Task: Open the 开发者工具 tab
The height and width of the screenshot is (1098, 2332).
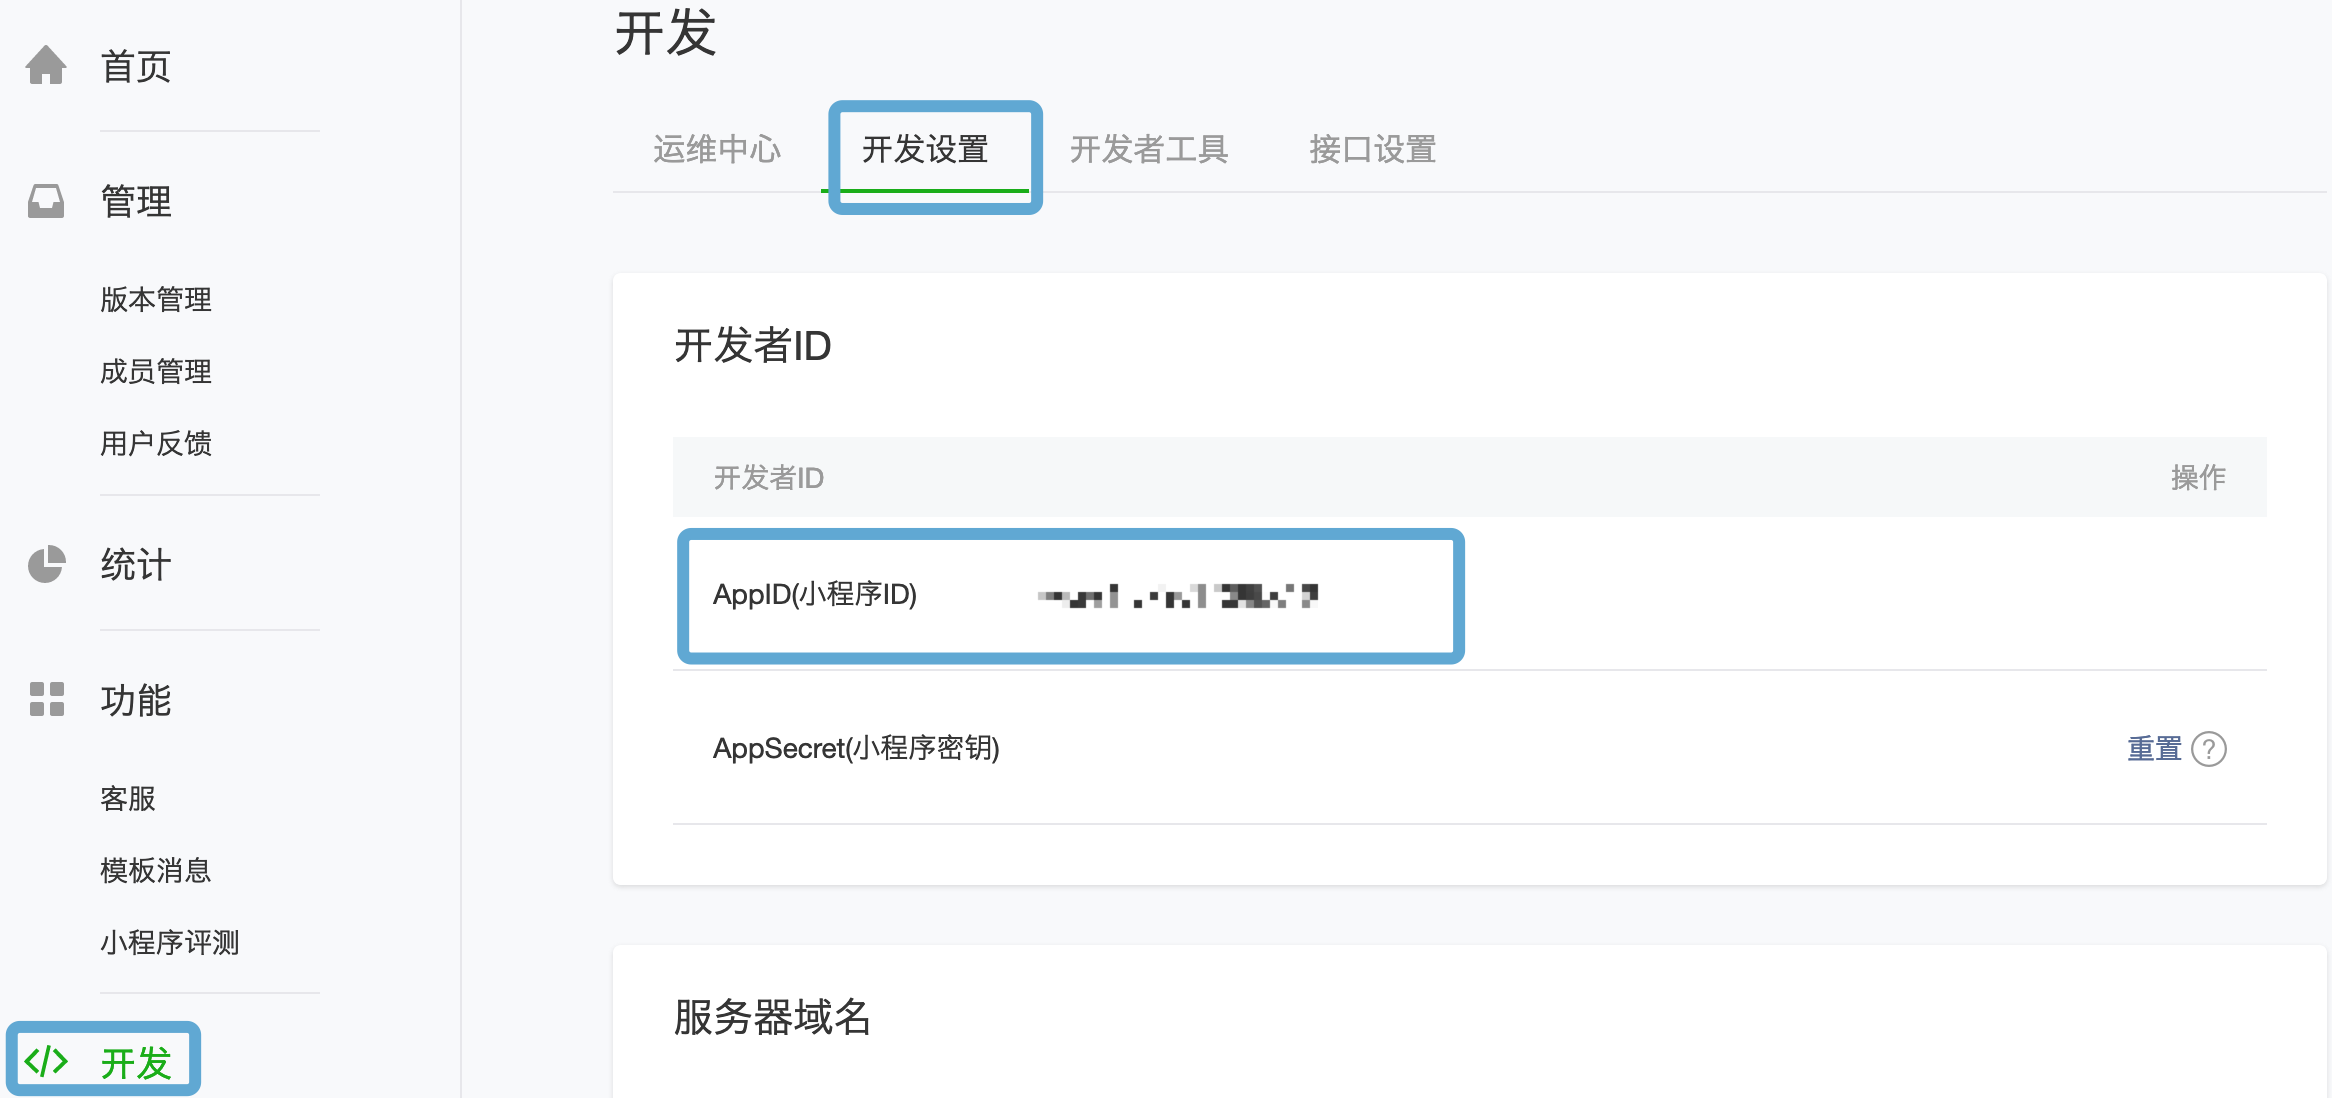Action: 1149,150
